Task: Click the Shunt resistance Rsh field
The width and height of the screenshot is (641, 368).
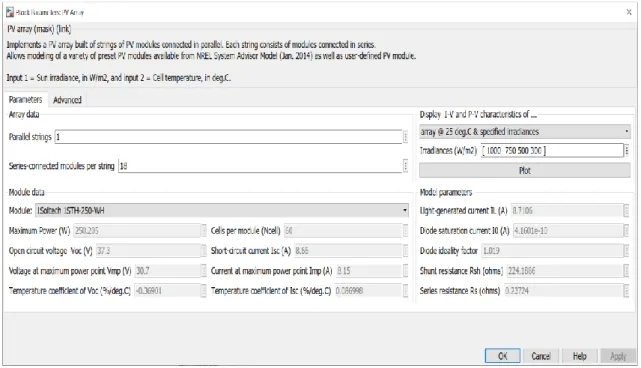Action: (565, 271)
